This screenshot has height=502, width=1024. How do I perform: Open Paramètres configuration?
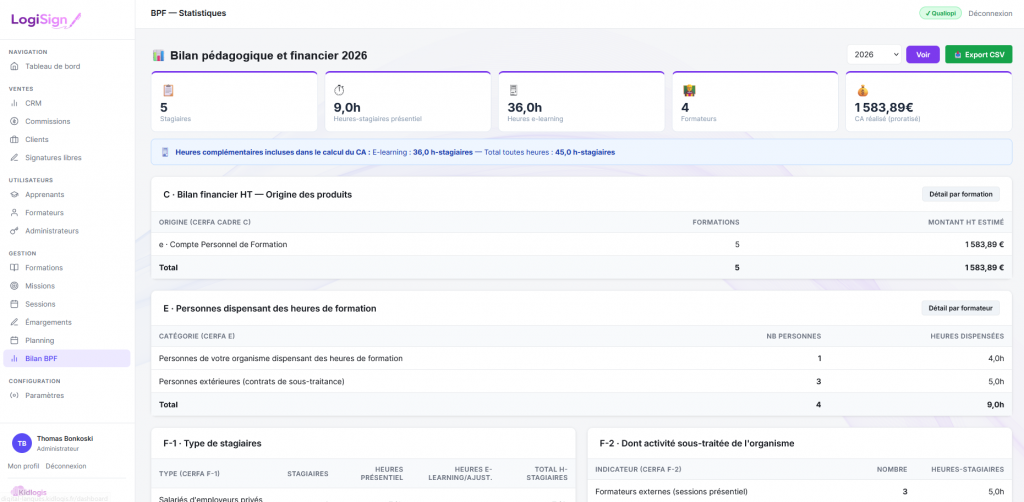[67, 395]
